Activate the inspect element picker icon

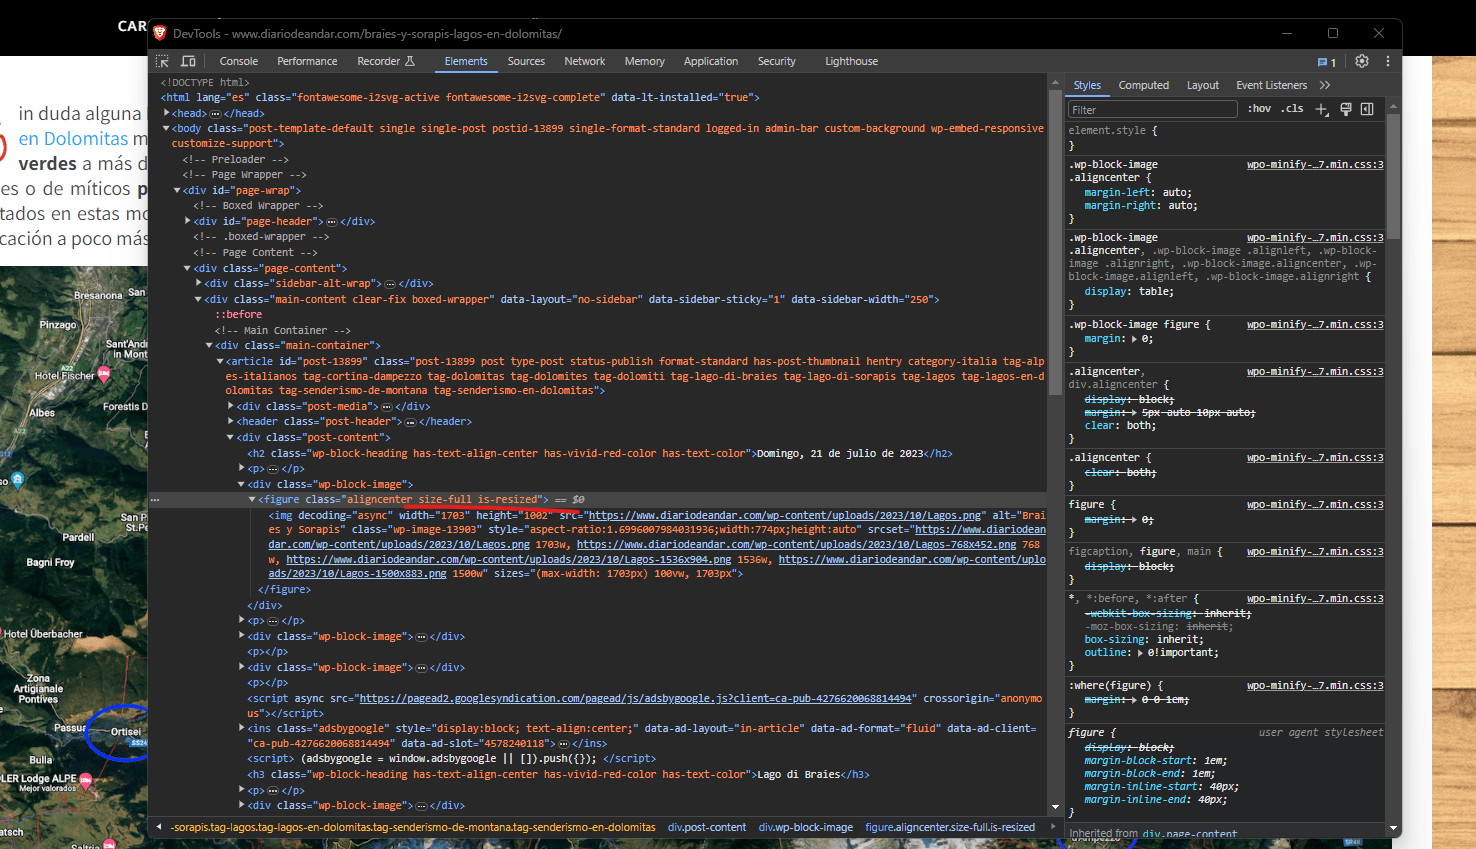point(163,61)
